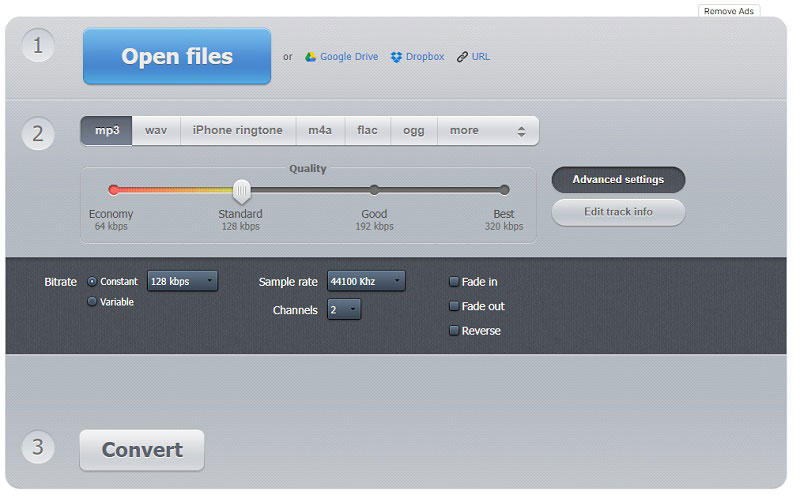The image size is (800, 502).
Task: Set quality to Best 320 kbps point
Action: pos(504,190)
